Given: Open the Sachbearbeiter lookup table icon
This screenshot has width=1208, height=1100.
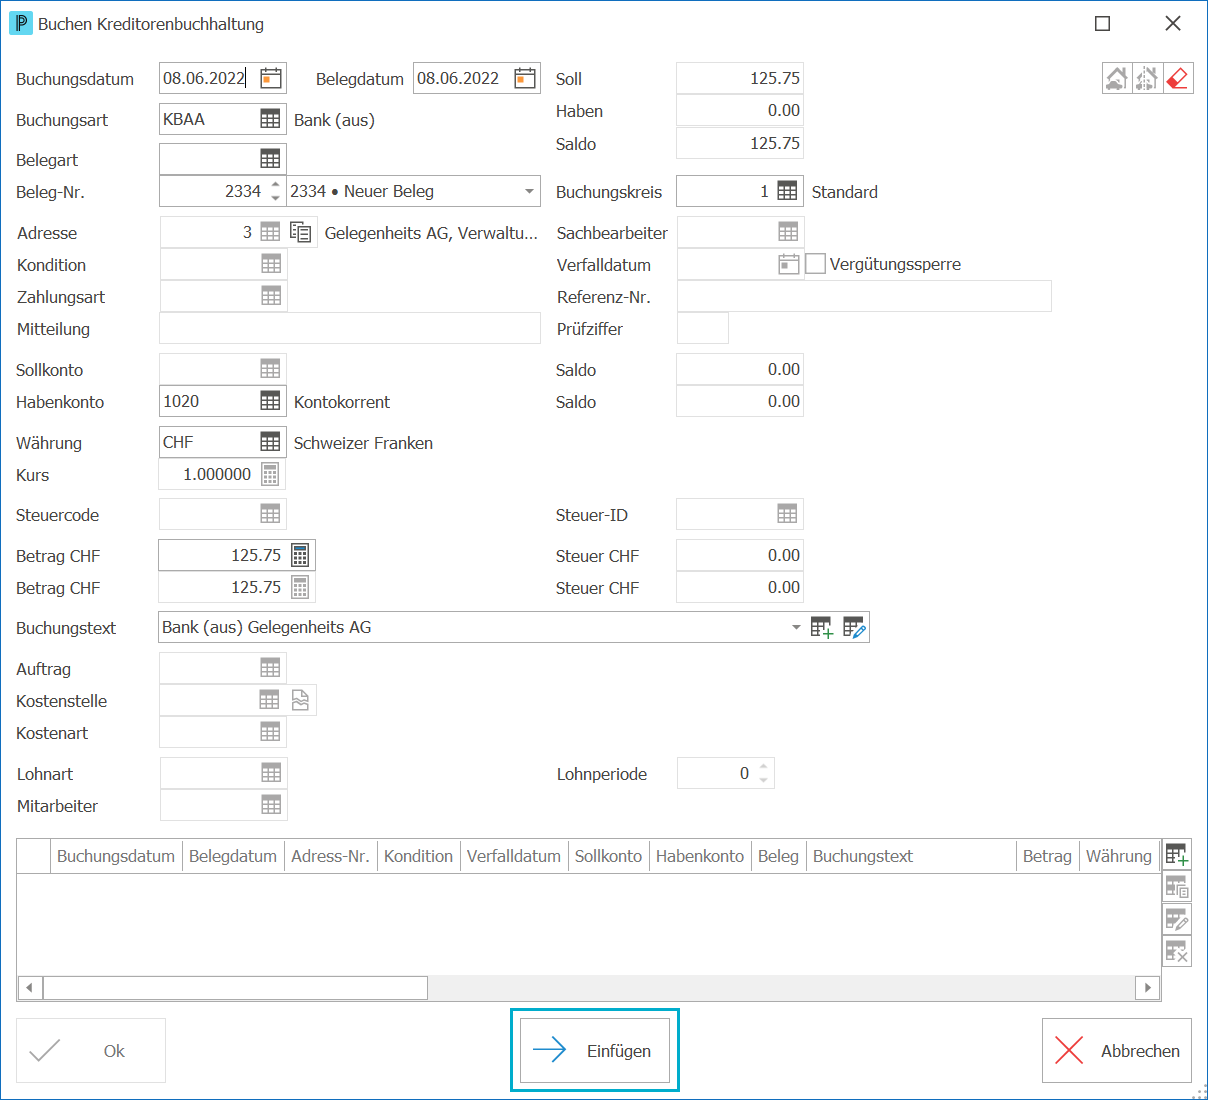Looking at the screenshot, I should 788,232.
